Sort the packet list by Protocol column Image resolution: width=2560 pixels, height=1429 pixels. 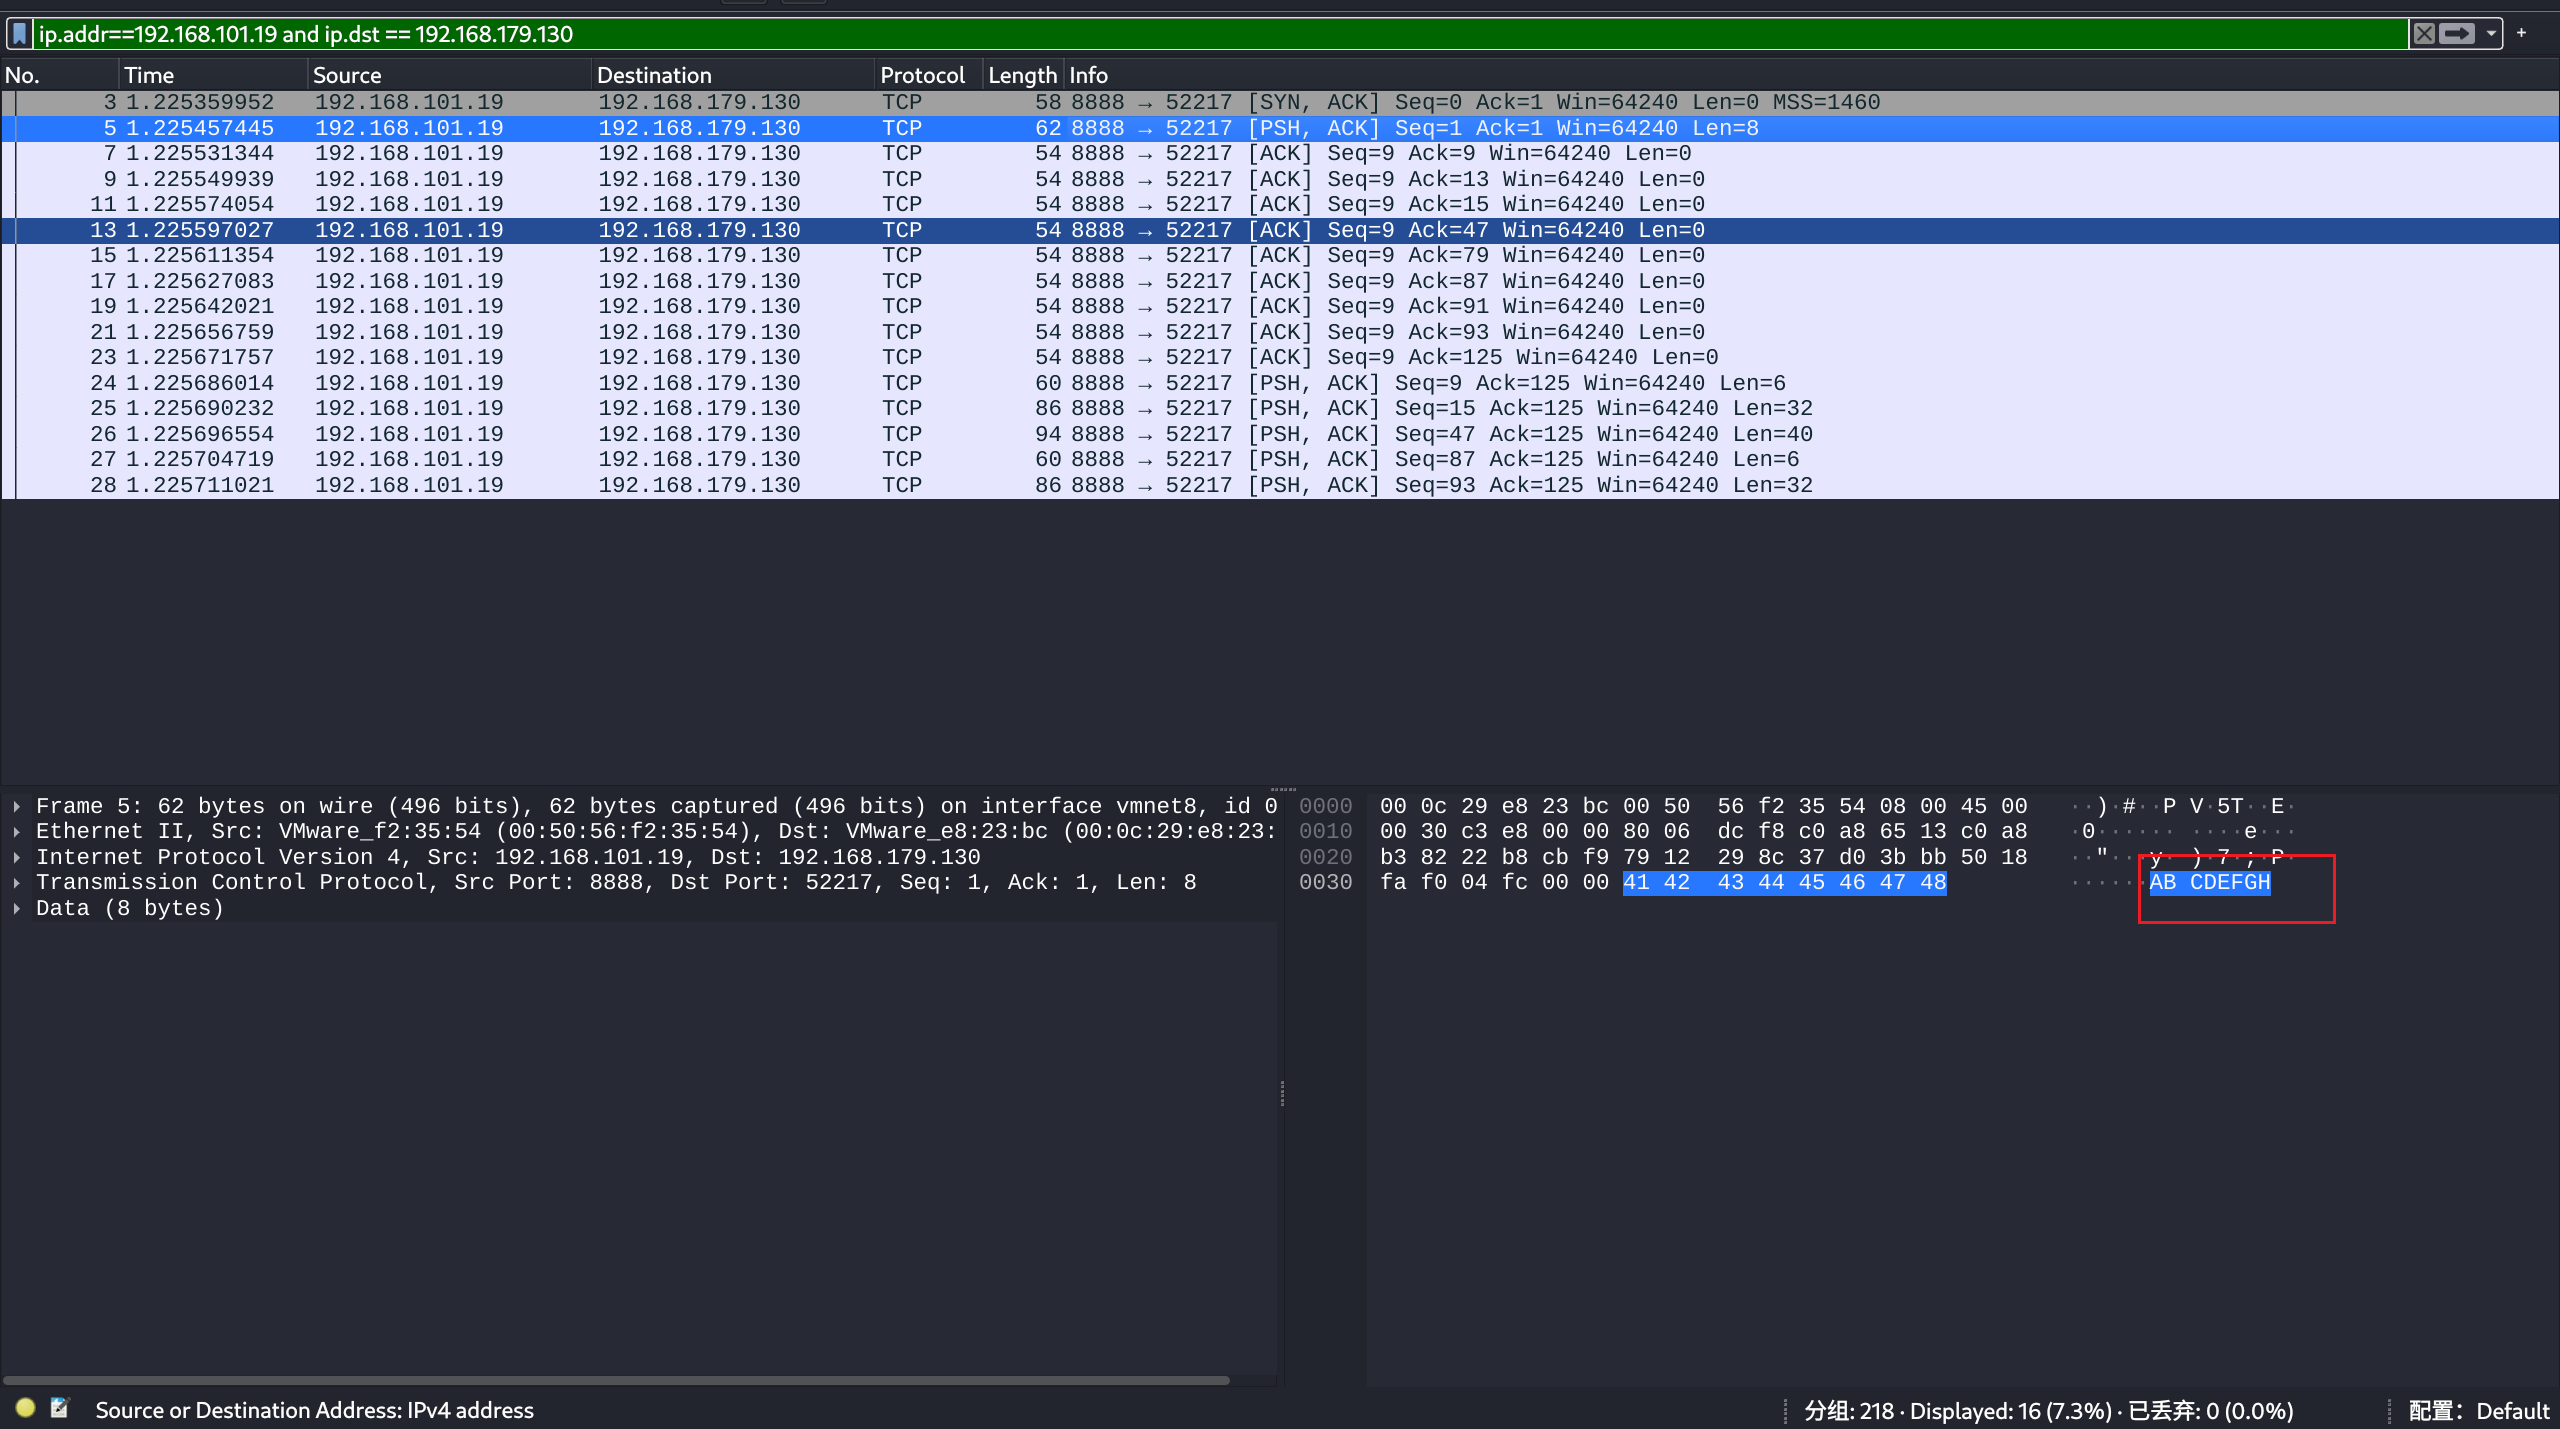tap(921, 75)
